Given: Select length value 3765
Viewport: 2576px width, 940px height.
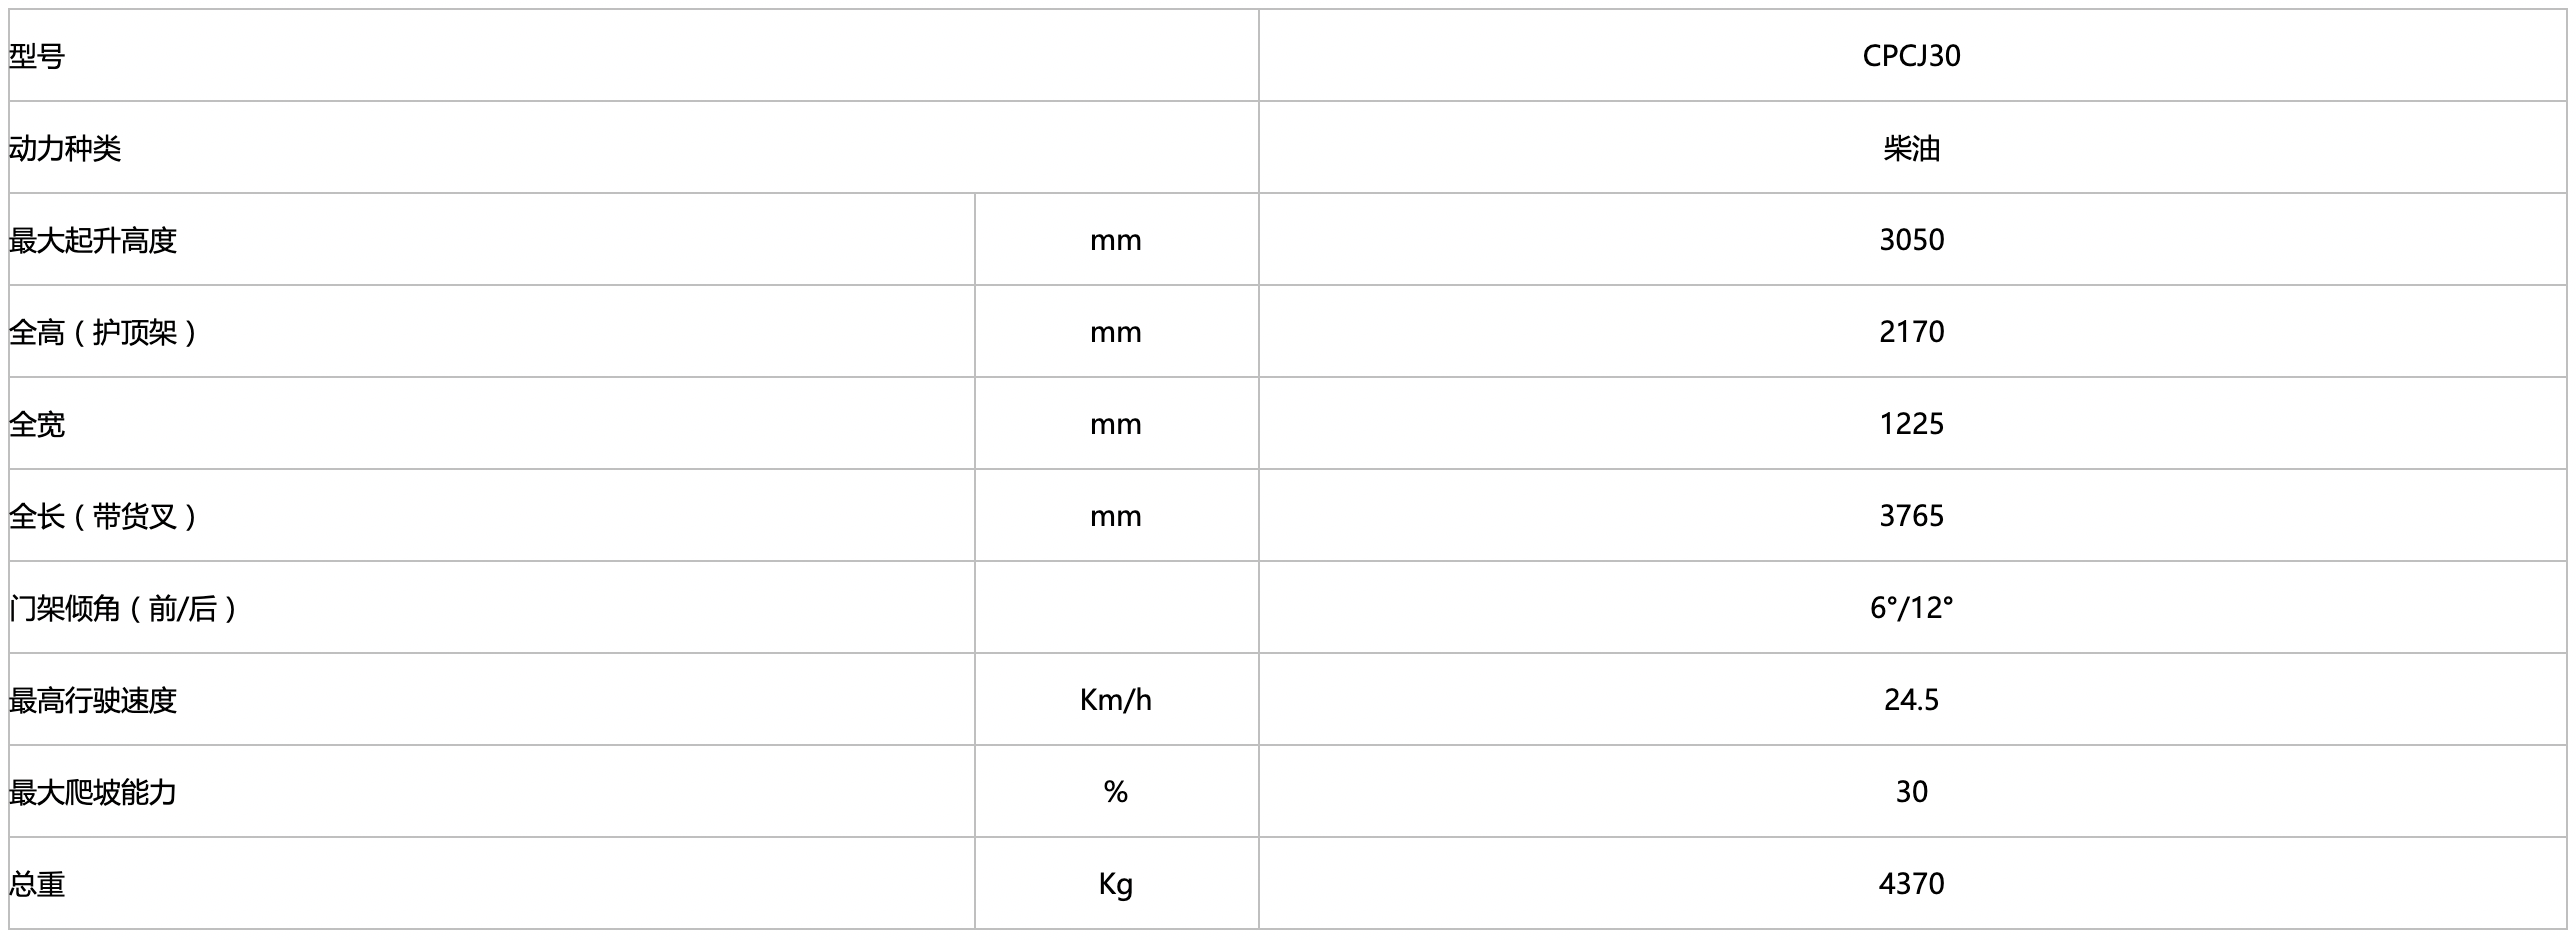Looking at the screenshot, I should point(1911,516).
